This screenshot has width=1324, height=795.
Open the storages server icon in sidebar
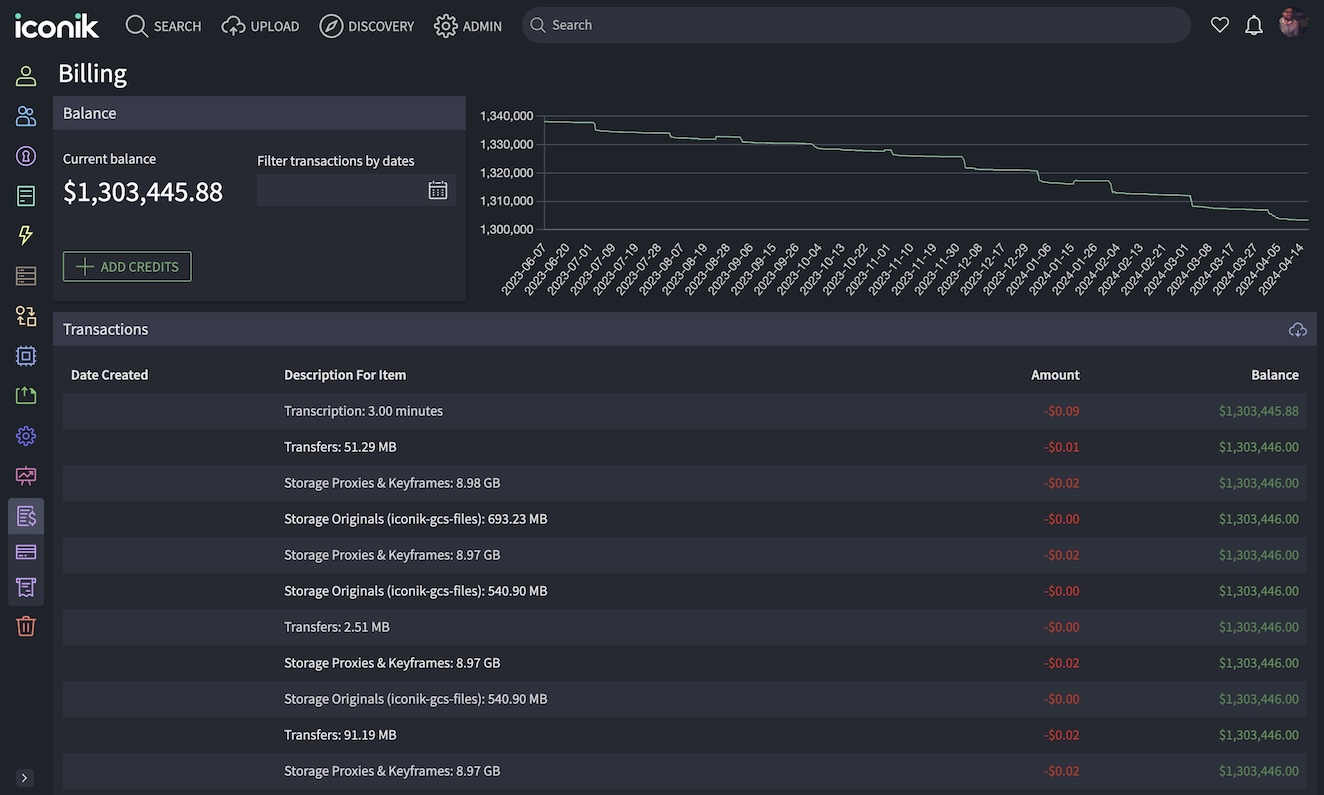point(25,275)
